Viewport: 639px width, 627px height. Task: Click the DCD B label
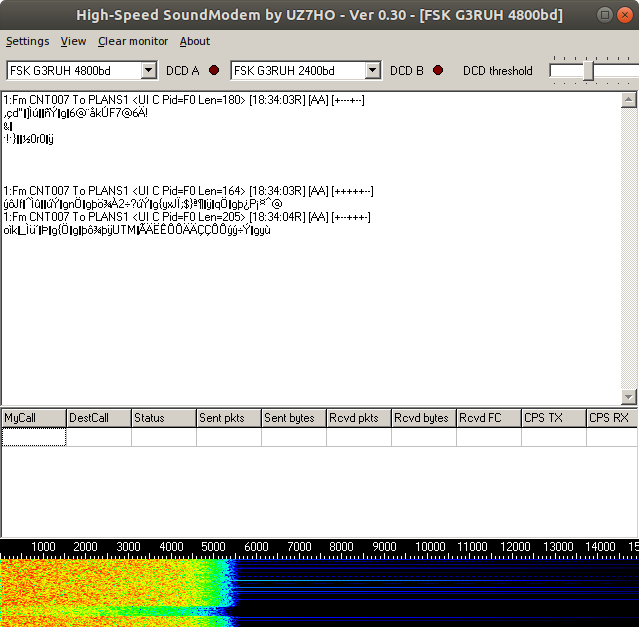(407, 71)
